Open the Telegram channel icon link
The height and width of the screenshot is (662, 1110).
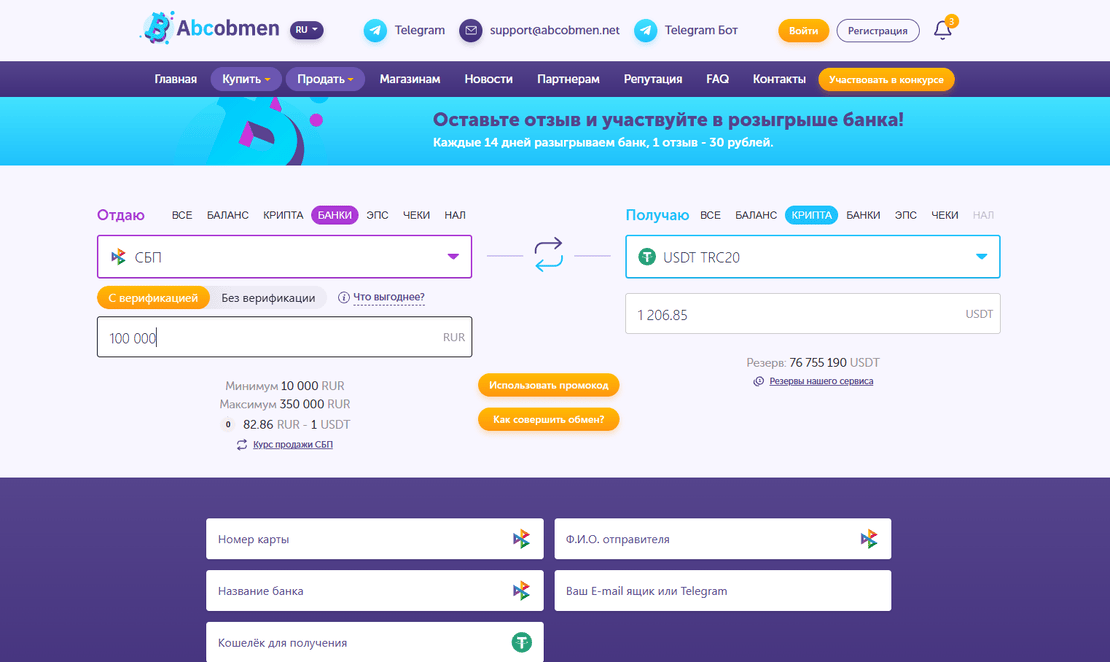(x=375, y=30)
